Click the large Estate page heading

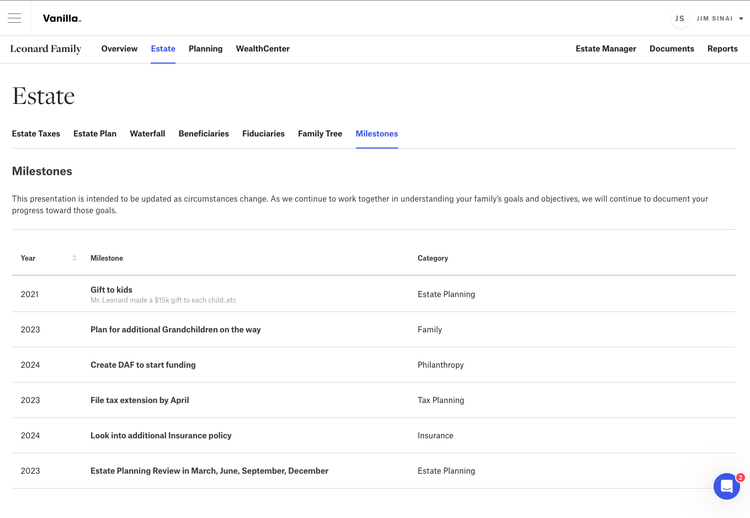44,96
